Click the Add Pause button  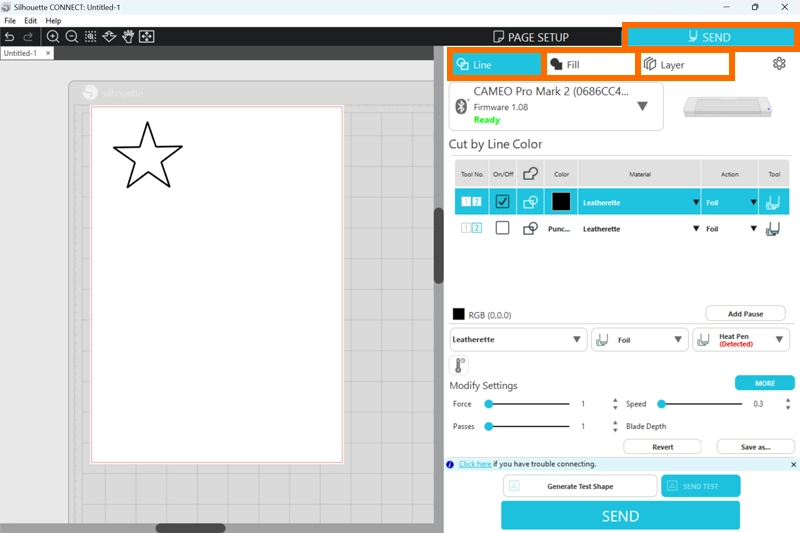[x=745, y=313]
